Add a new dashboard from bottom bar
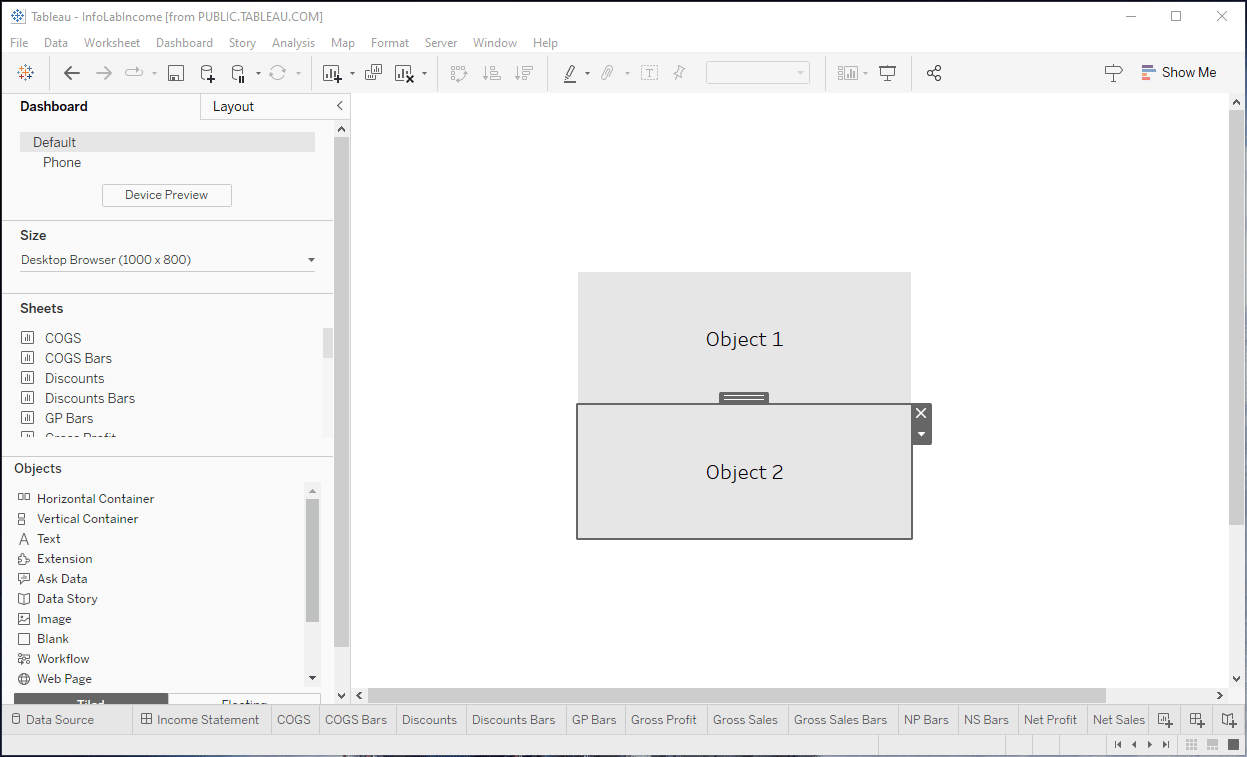Image resolution: width=1247 pixels, height=757 pixels. [1196, 719]
